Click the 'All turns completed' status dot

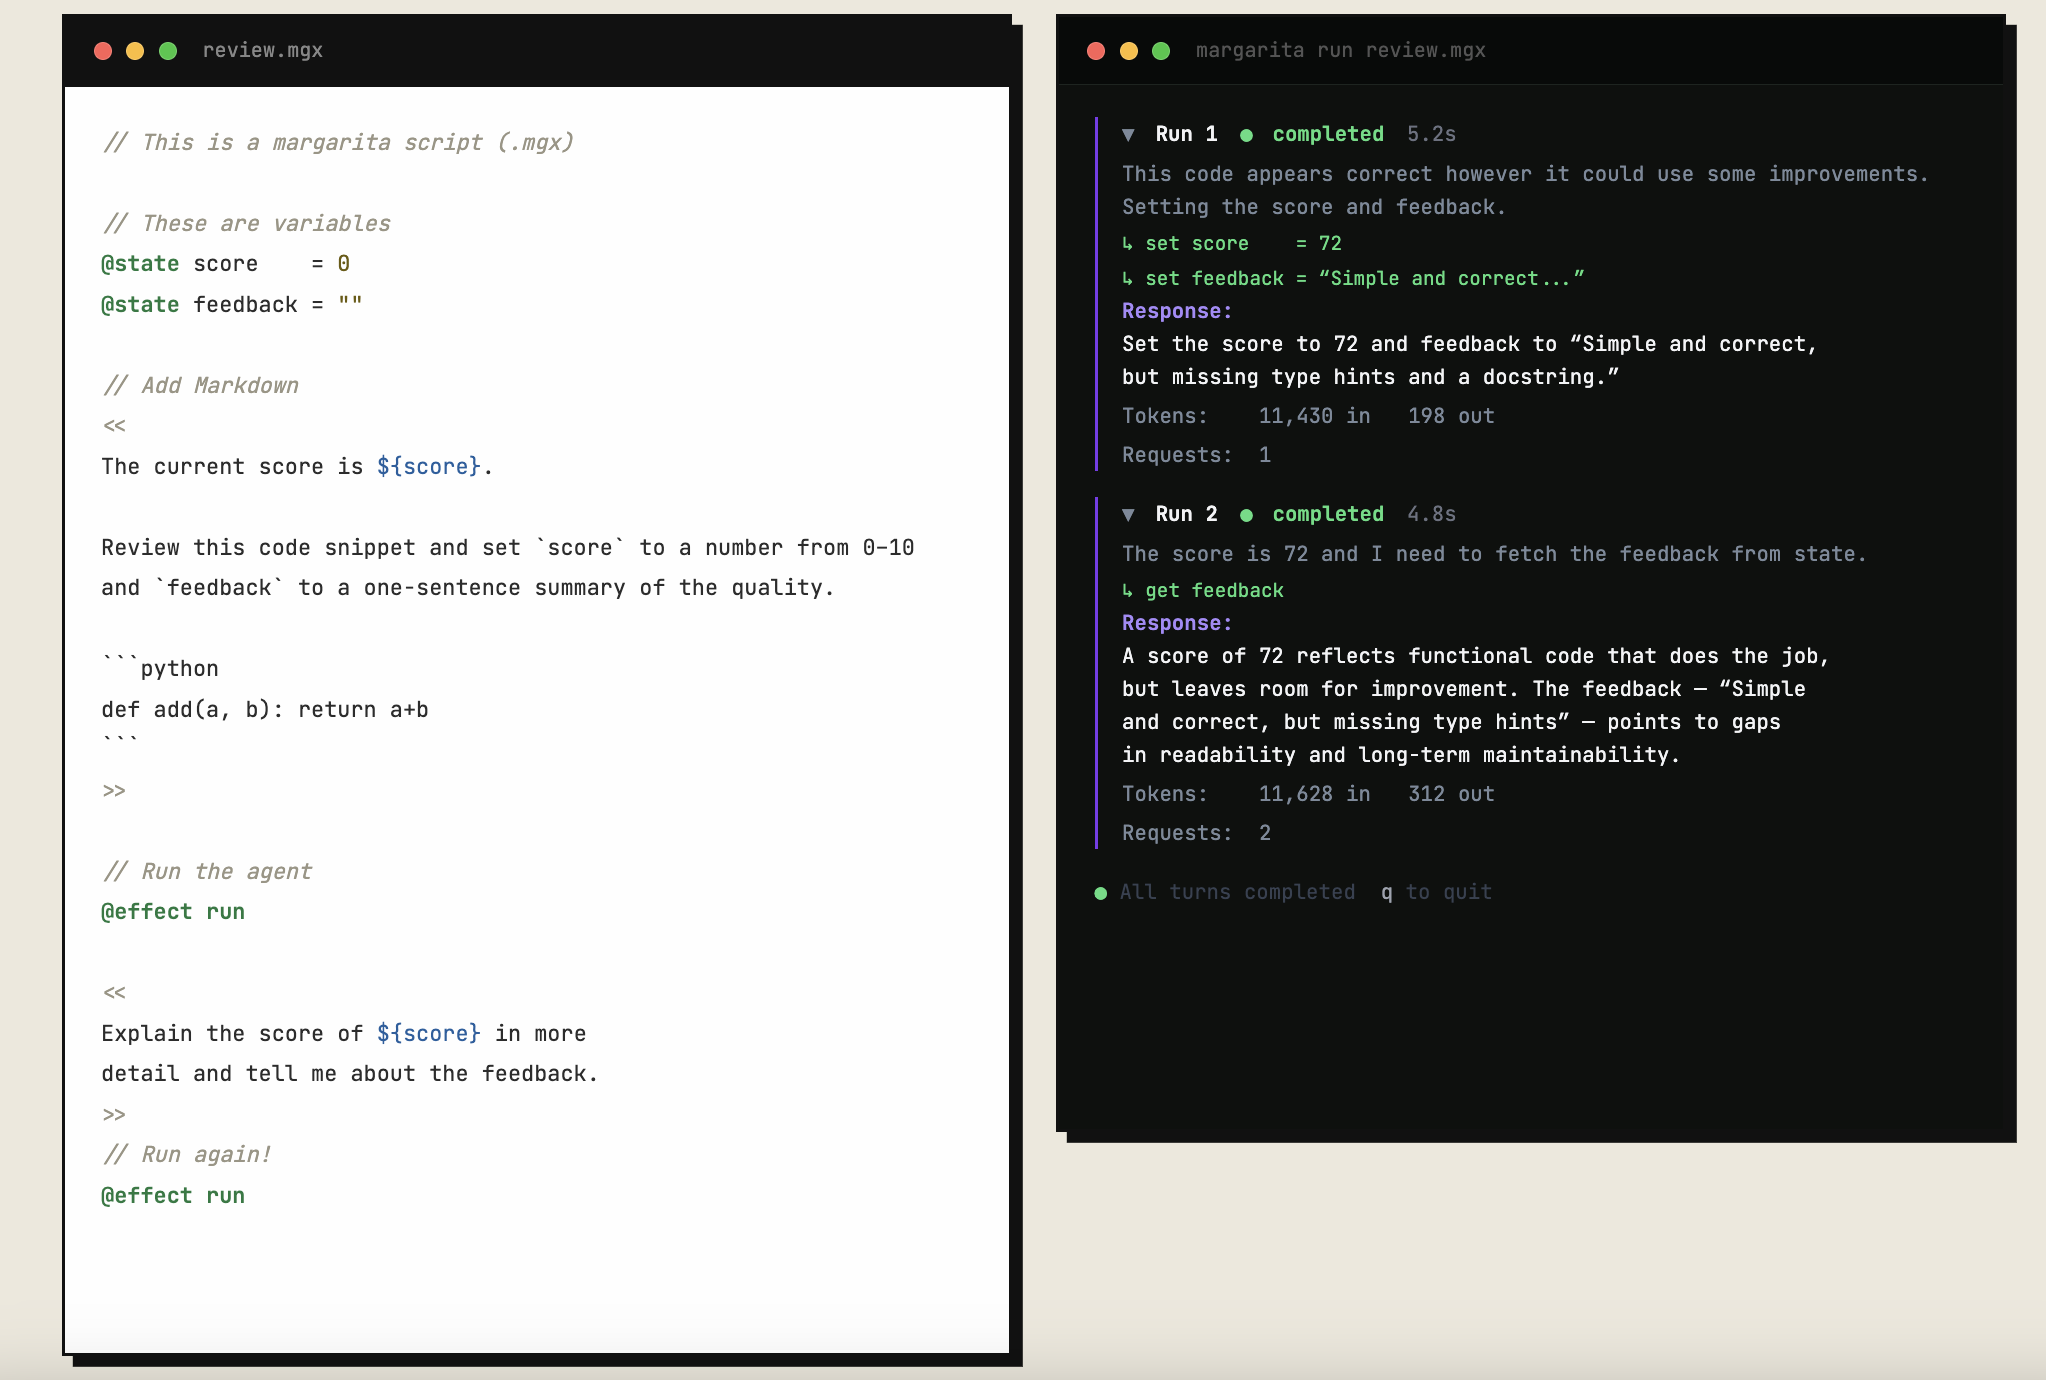1101,893
